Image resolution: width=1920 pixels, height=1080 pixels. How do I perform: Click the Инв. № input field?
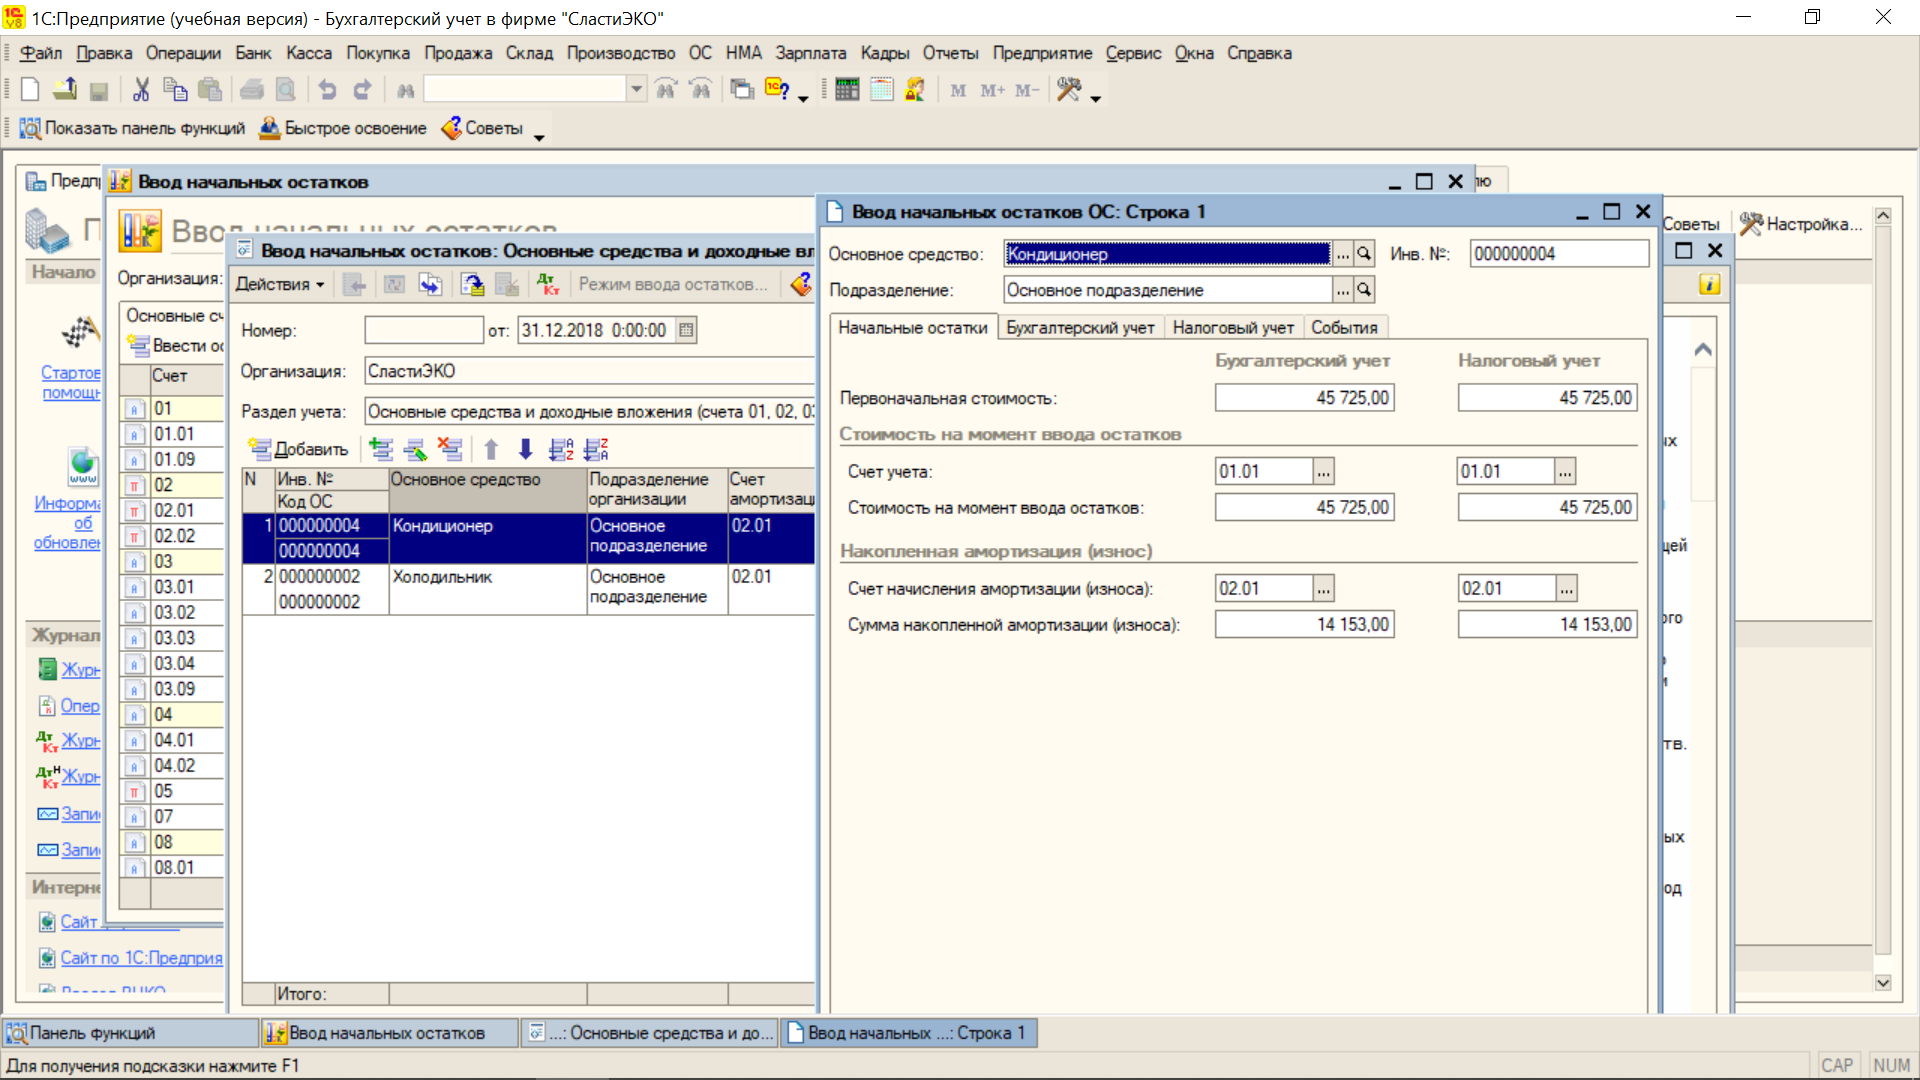tap(1557, 254)
